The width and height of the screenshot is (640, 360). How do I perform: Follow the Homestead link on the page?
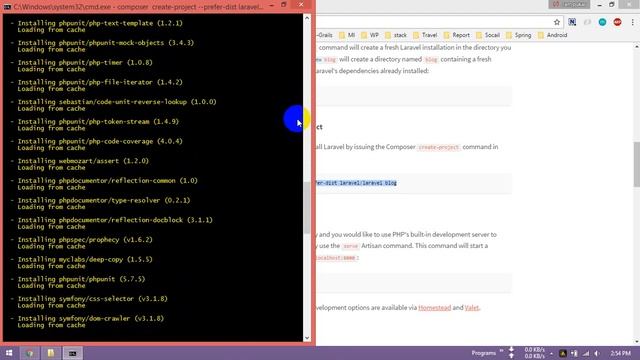coord(435,308)
